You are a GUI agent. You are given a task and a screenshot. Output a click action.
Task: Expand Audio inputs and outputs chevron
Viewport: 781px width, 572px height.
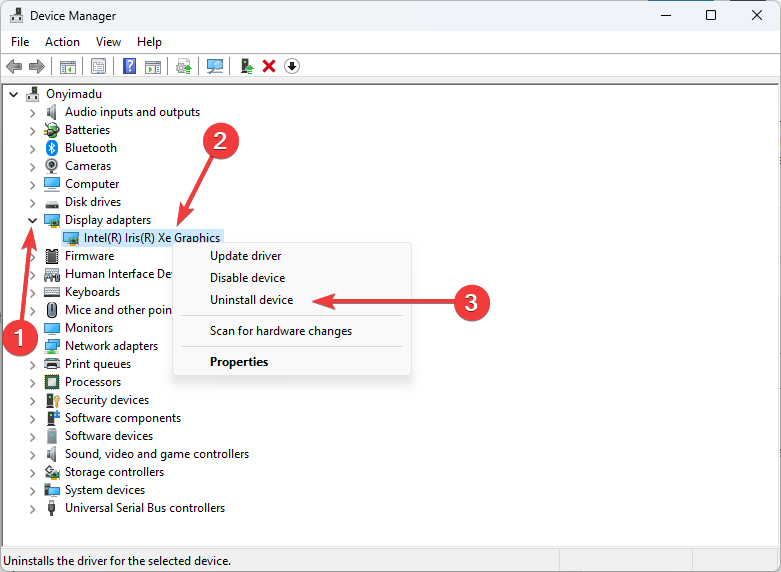pos(32,113)
